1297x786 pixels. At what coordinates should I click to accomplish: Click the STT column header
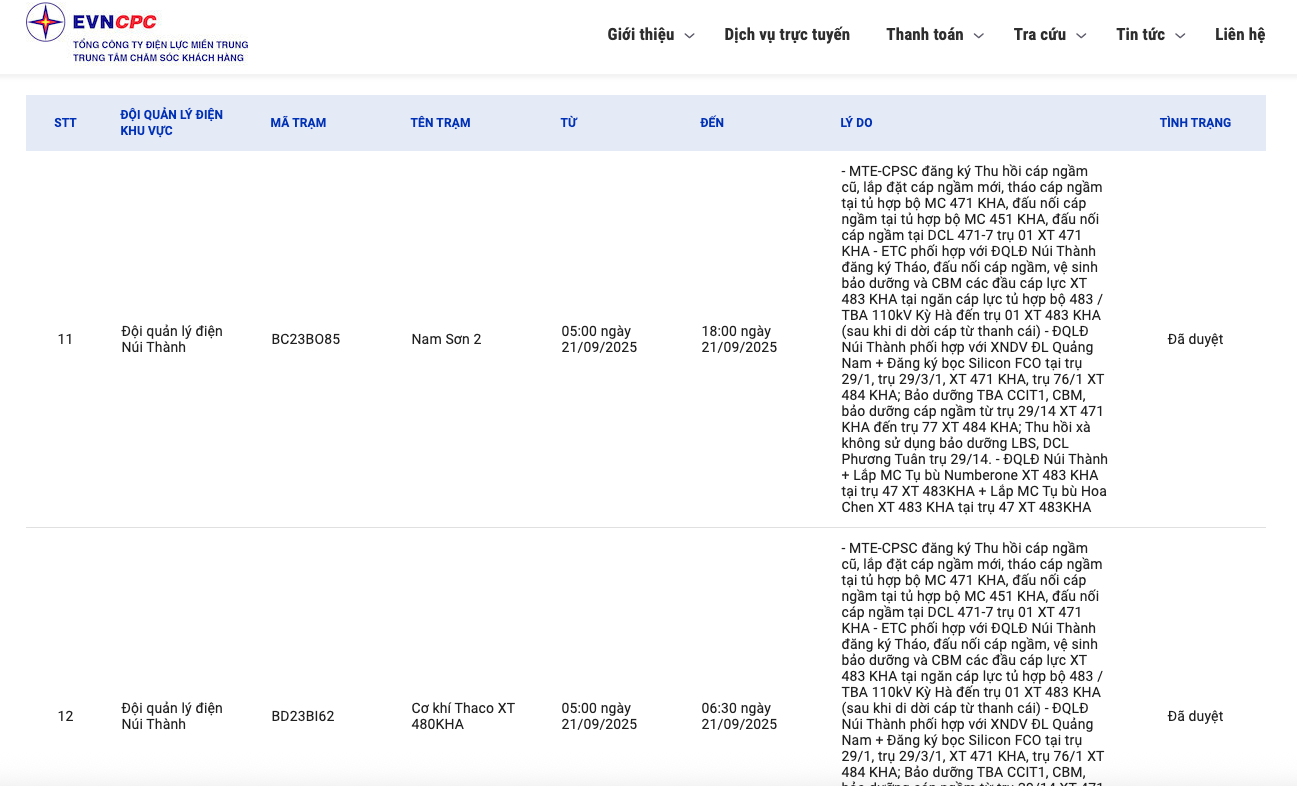[65, 123]
